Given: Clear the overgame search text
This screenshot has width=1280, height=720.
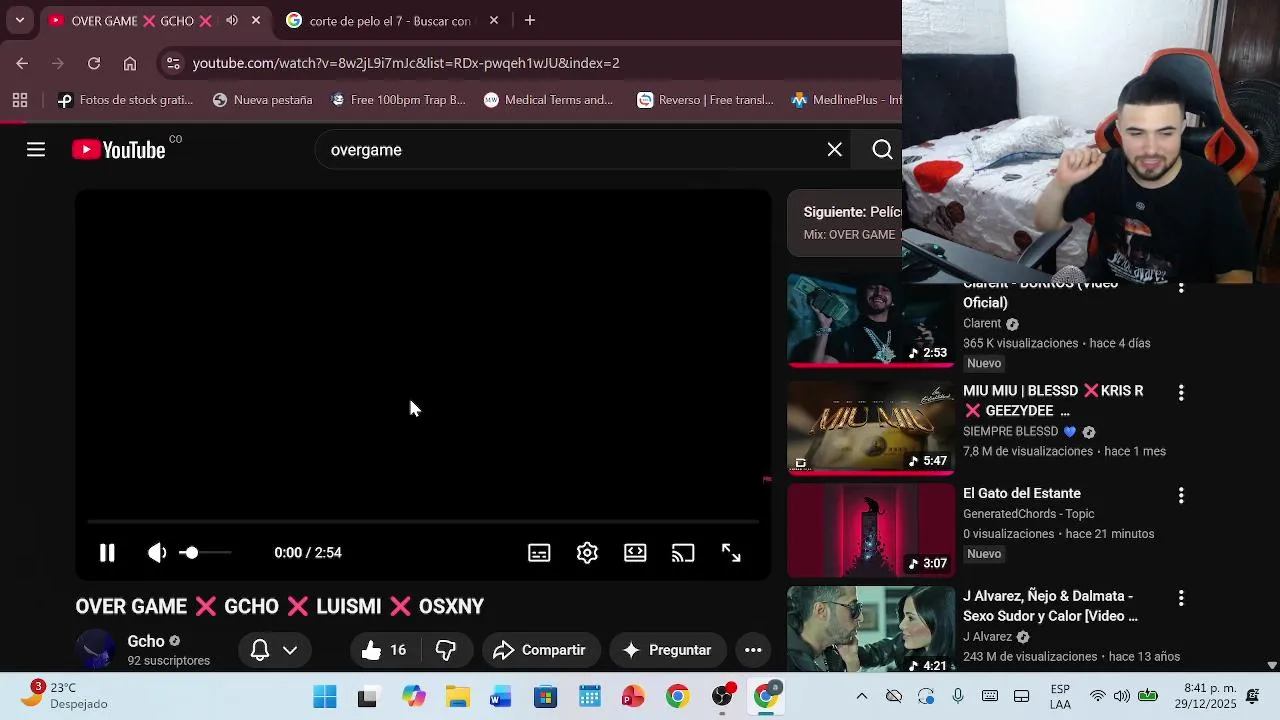Looking at the screenshot, I should point(834,150).
